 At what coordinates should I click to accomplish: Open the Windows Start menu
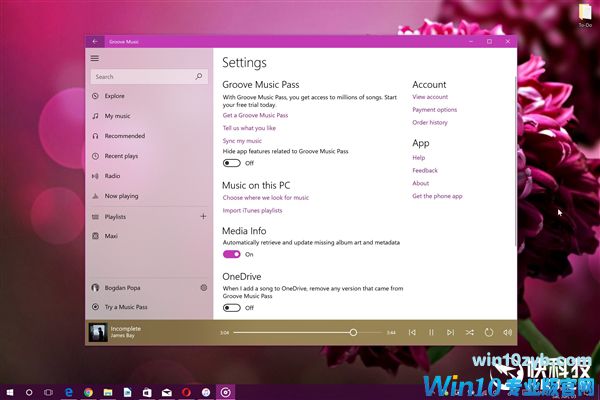click(10, 392)
